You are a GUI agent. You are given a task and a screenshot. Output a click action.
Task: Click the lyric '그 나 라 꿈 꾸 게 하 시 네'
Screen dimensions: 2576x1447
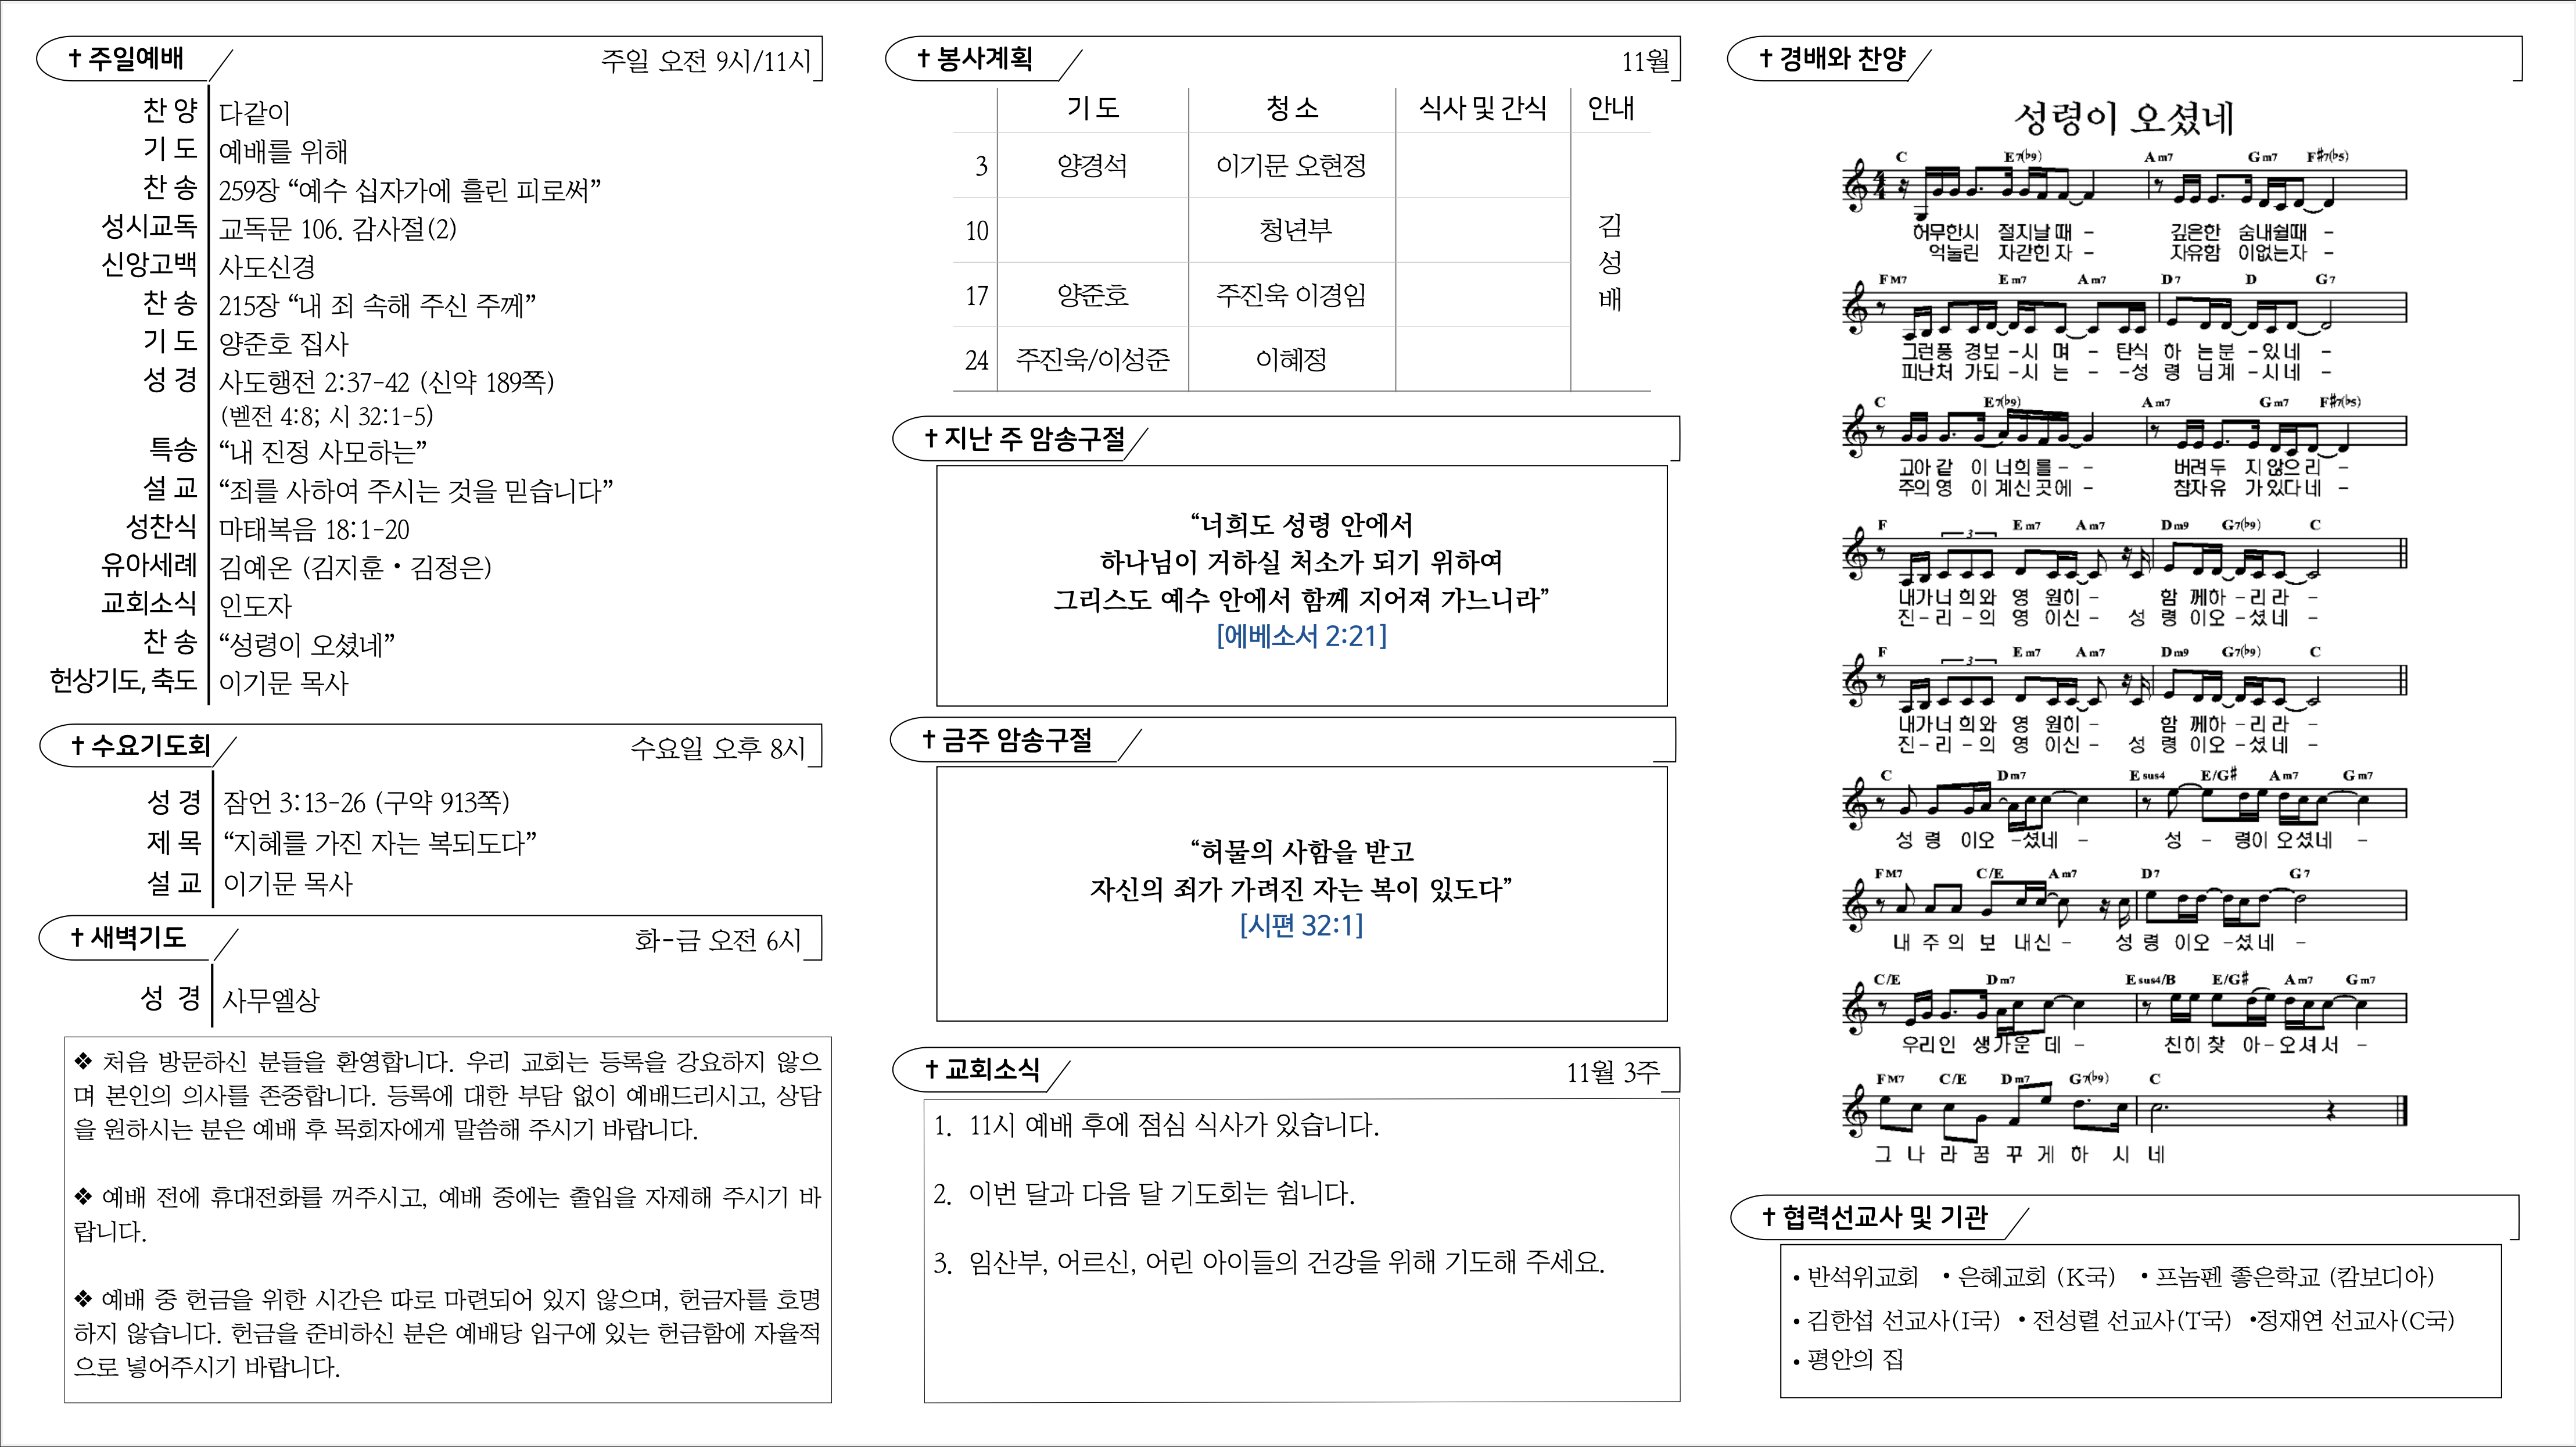[2019, 1154]
